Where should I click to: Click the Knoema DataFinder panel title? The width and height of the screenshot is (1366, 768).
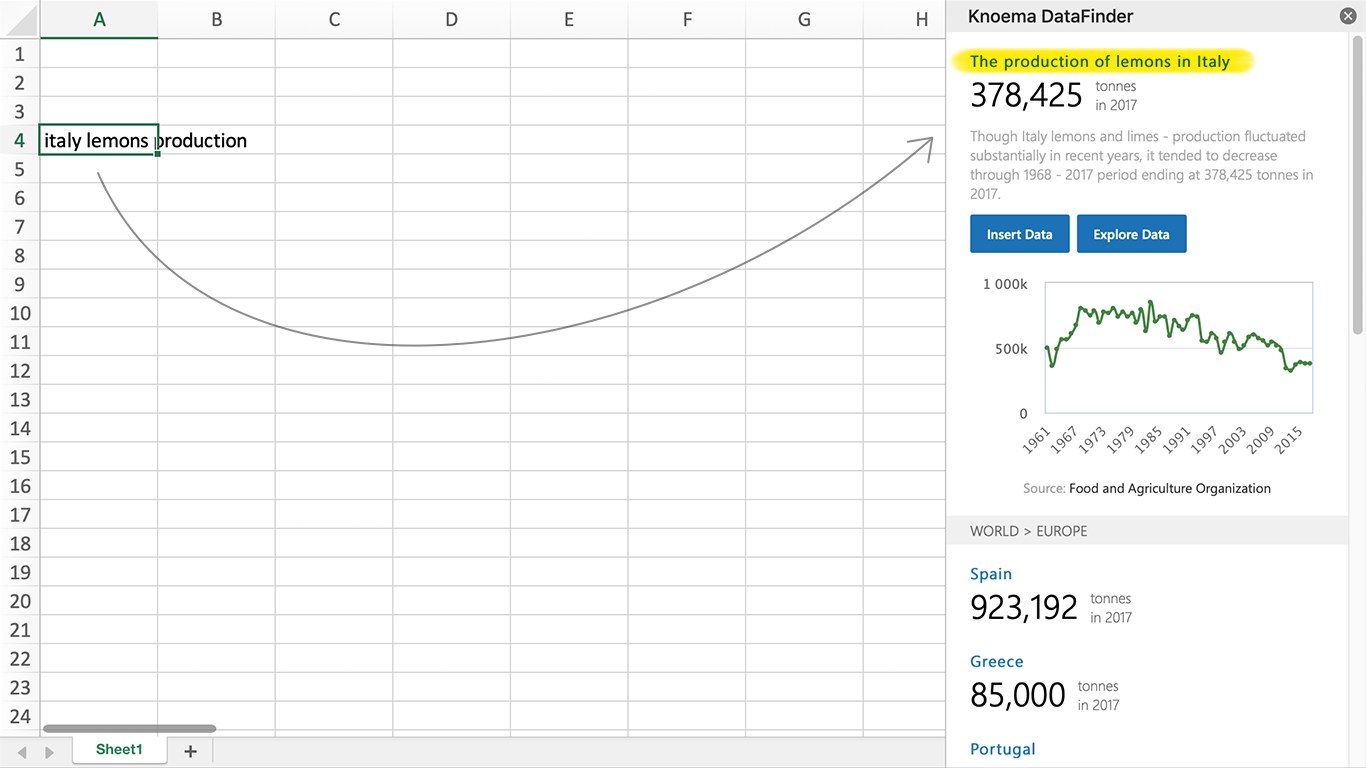[1050, 16]
